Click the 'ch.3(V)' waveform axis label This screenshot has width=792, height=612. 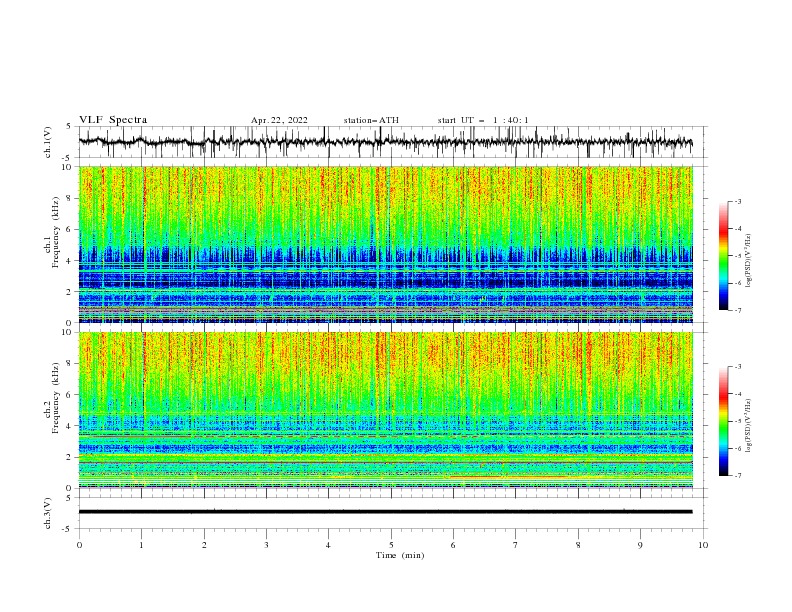tap(48, 513)
